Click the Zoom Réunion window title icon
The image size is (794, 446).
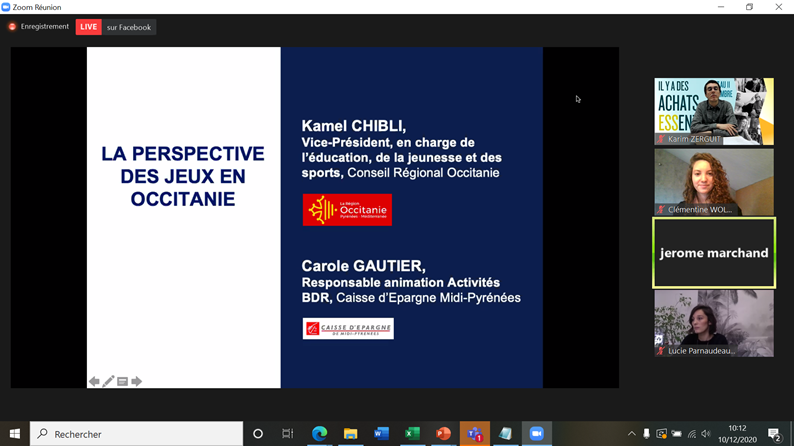point(6,7)
